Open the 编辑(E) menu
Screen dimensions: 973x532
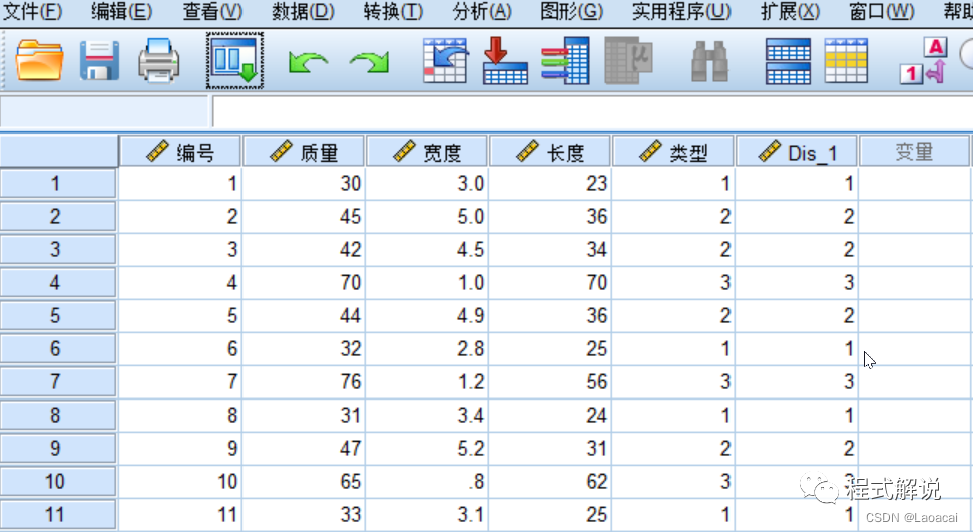coord(122,11)
